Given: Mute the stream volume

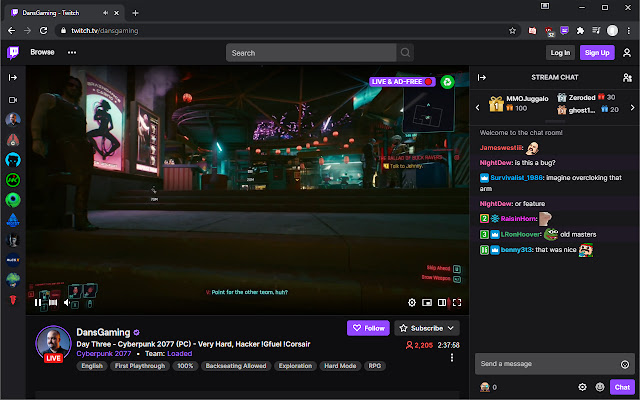Looking at the screenshot, I should (67, 302).
